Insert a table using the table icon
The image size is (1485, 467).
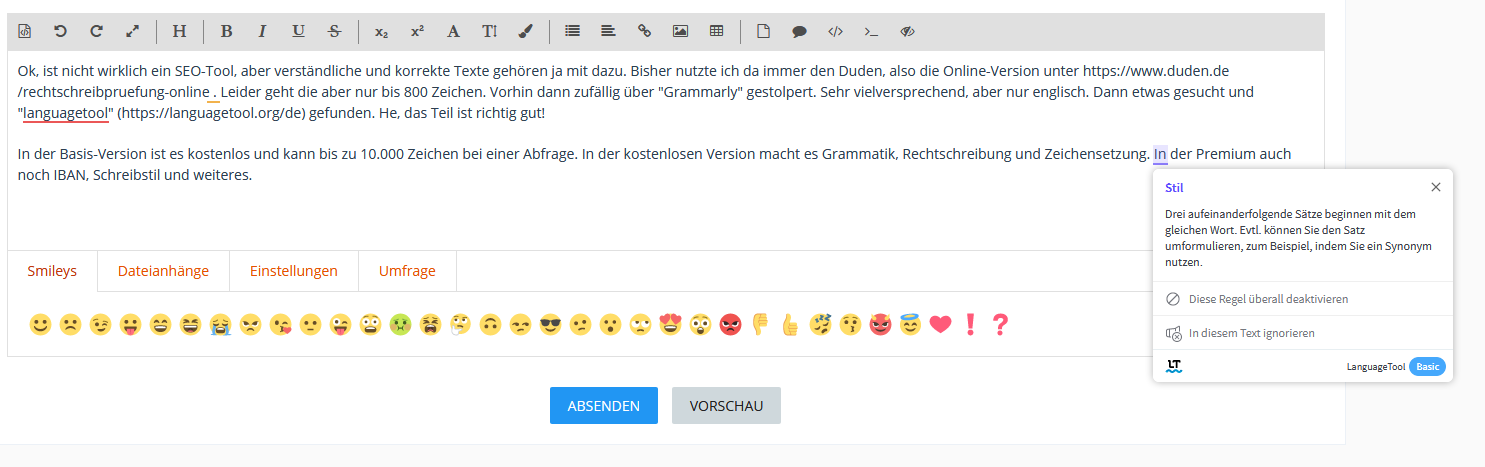click(x=716, y=31)
